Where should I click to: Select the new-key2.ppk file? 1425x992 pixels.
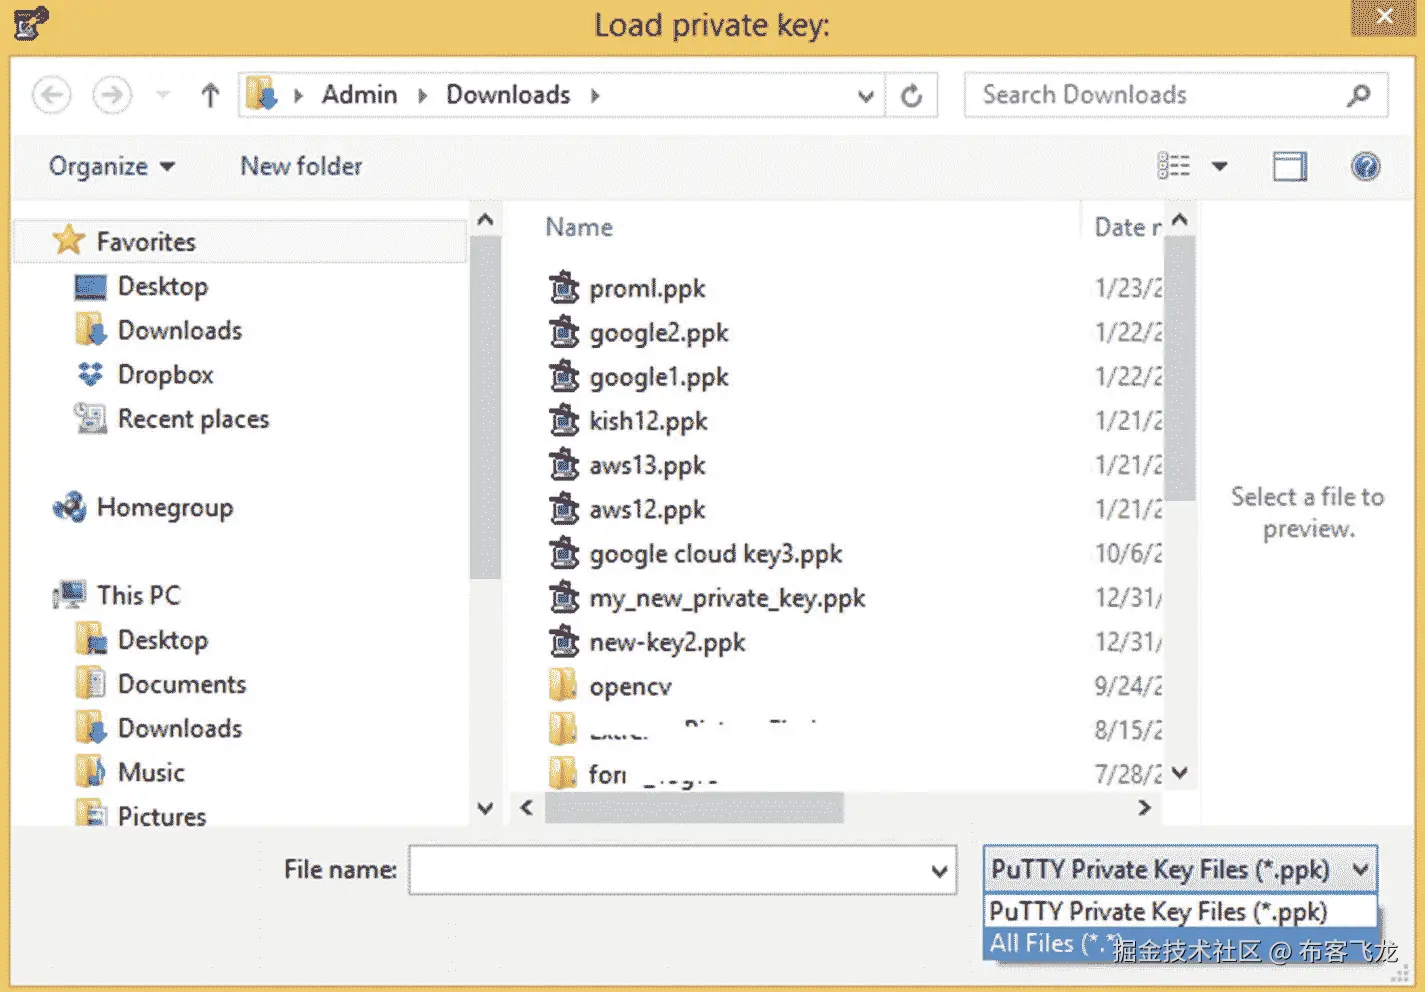pyautogui.click(x=667, y=642)
